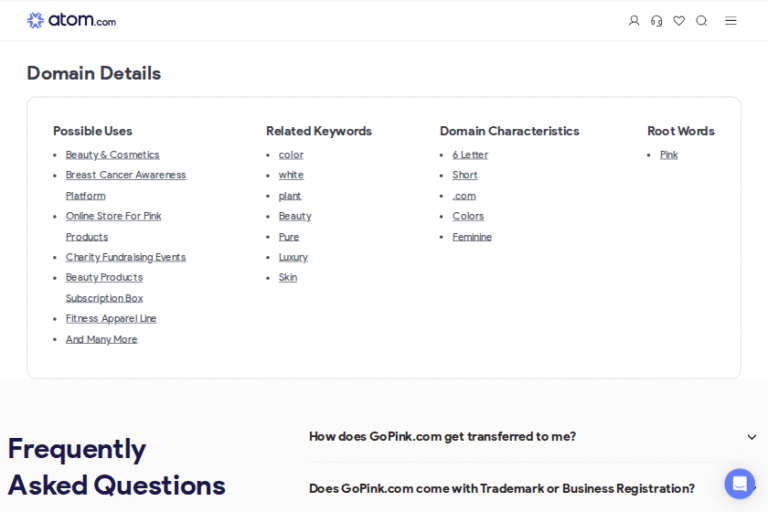Open the hamburger menu
This screenshot has width=768, height=512.
(x=731, y=21)
